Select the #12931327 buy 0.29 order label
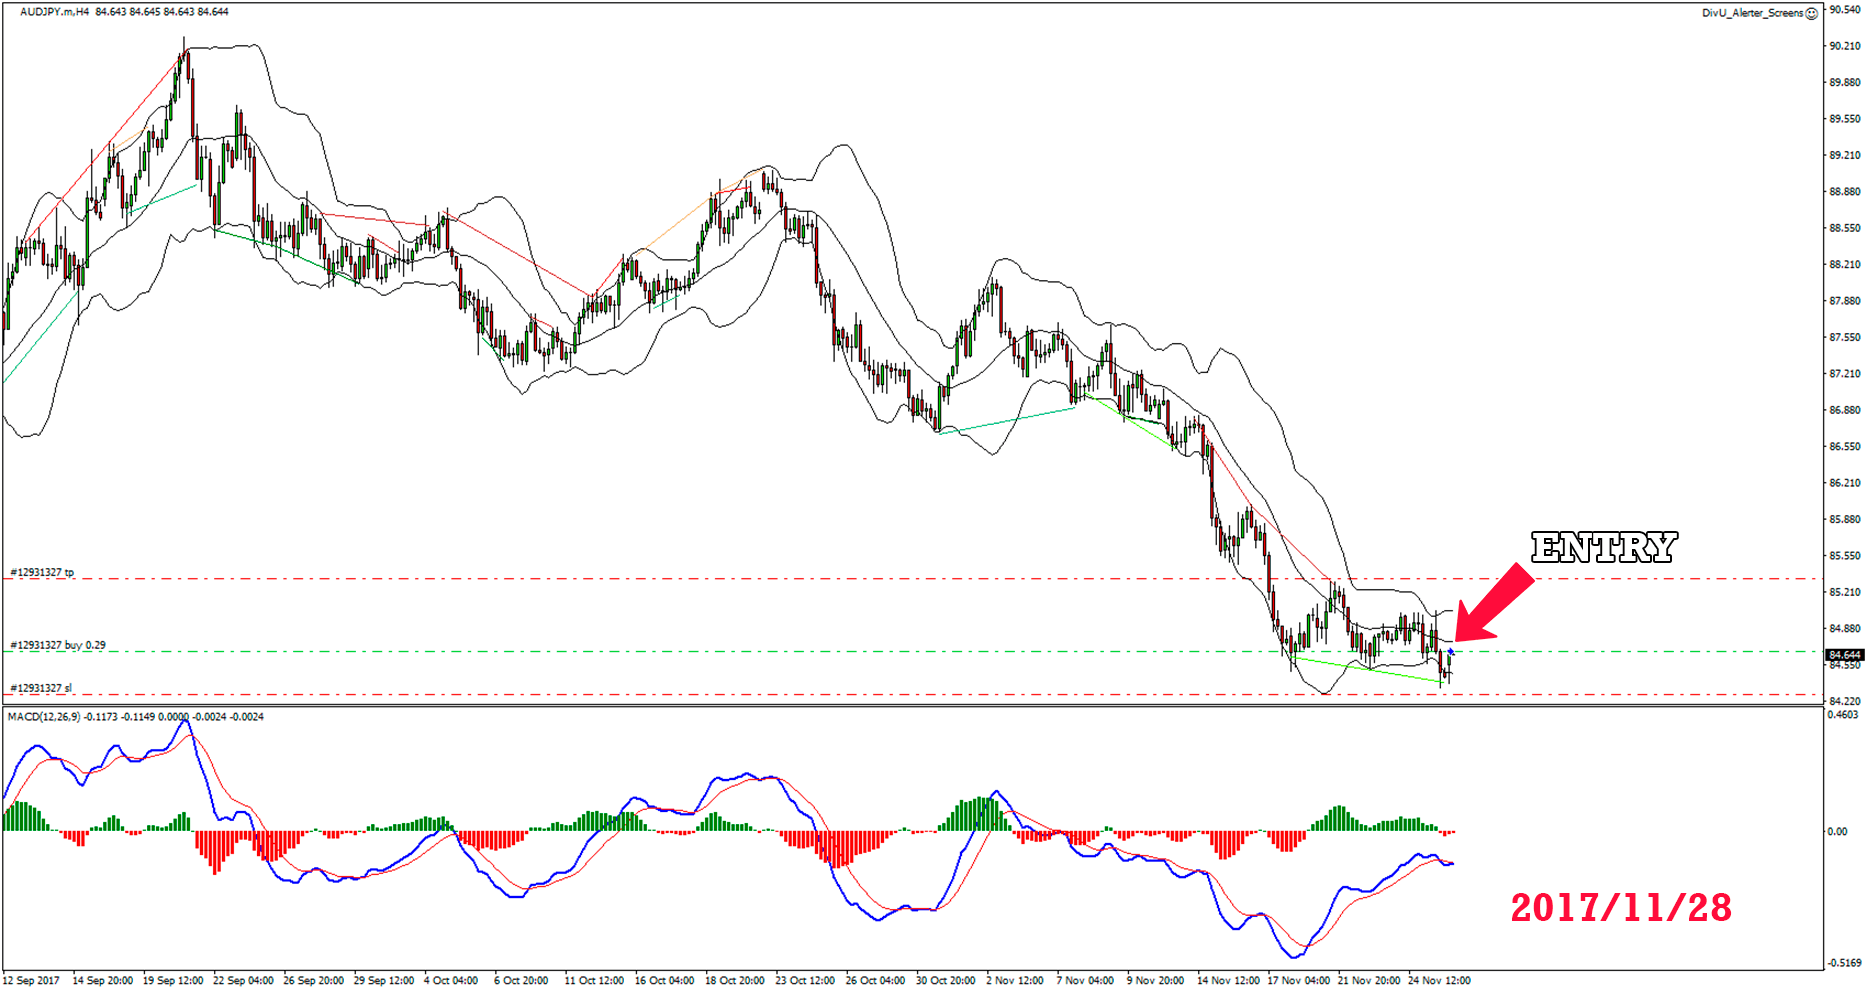The image size is (1867, 993). point(58,645)
